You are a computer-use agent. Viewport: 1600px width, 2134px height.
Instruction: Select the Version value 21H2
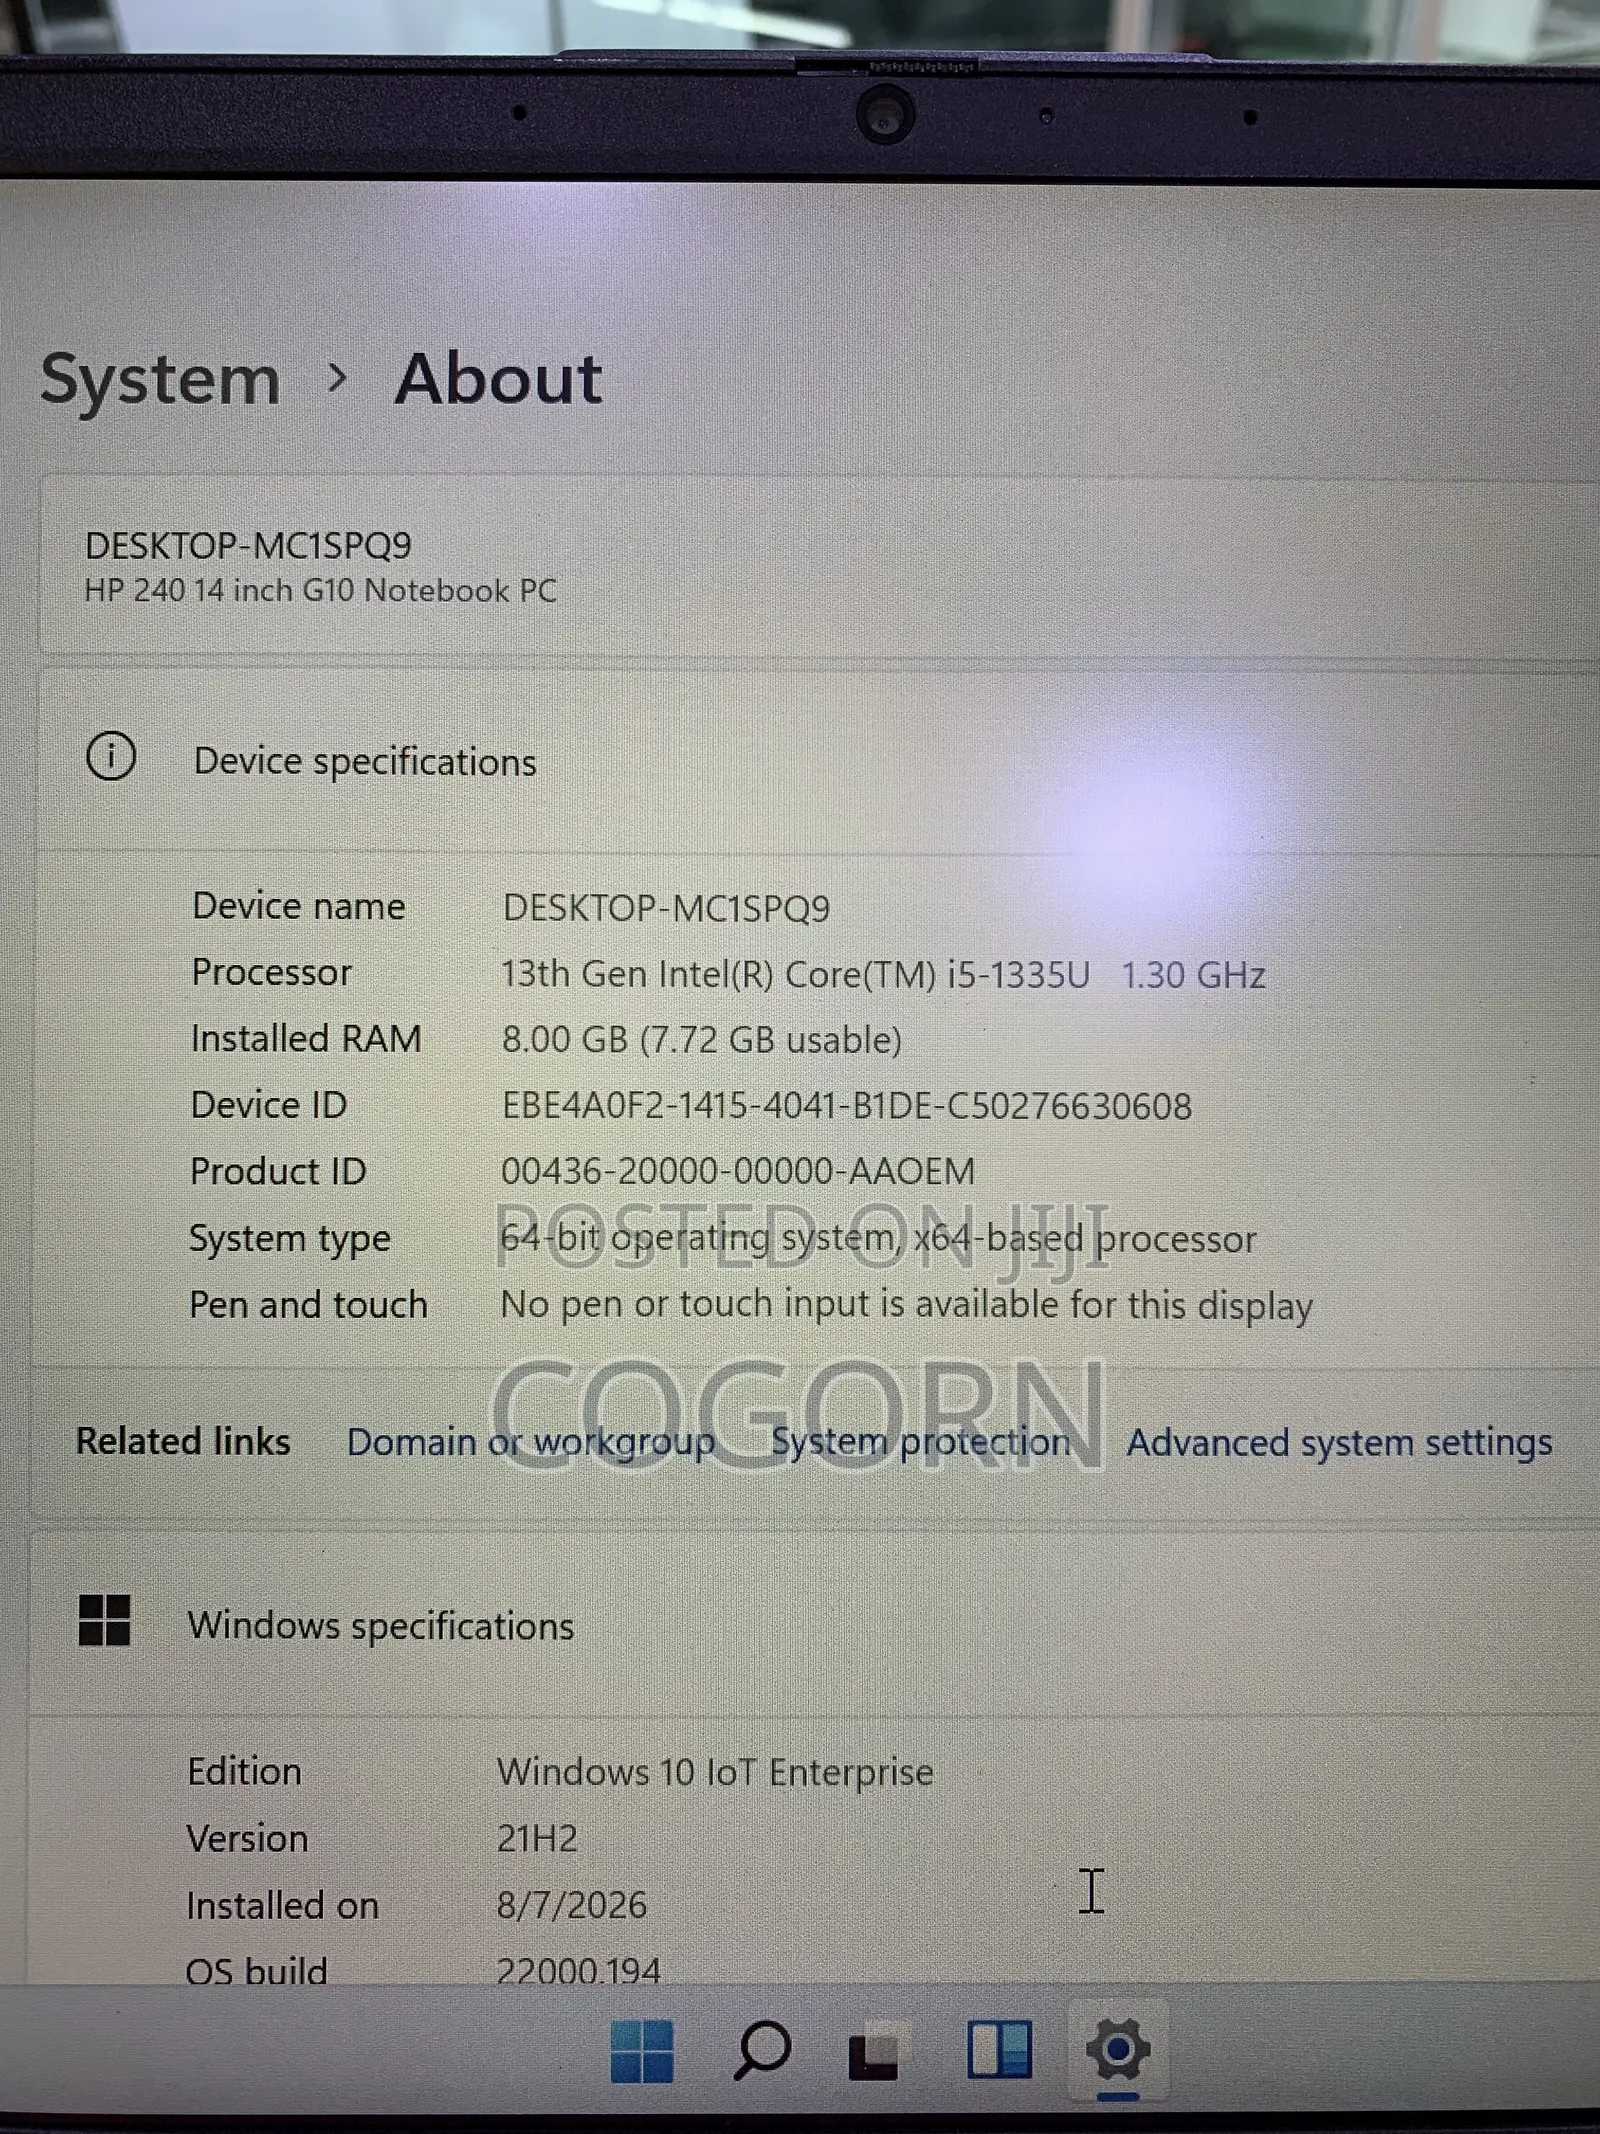(537, 1839)
